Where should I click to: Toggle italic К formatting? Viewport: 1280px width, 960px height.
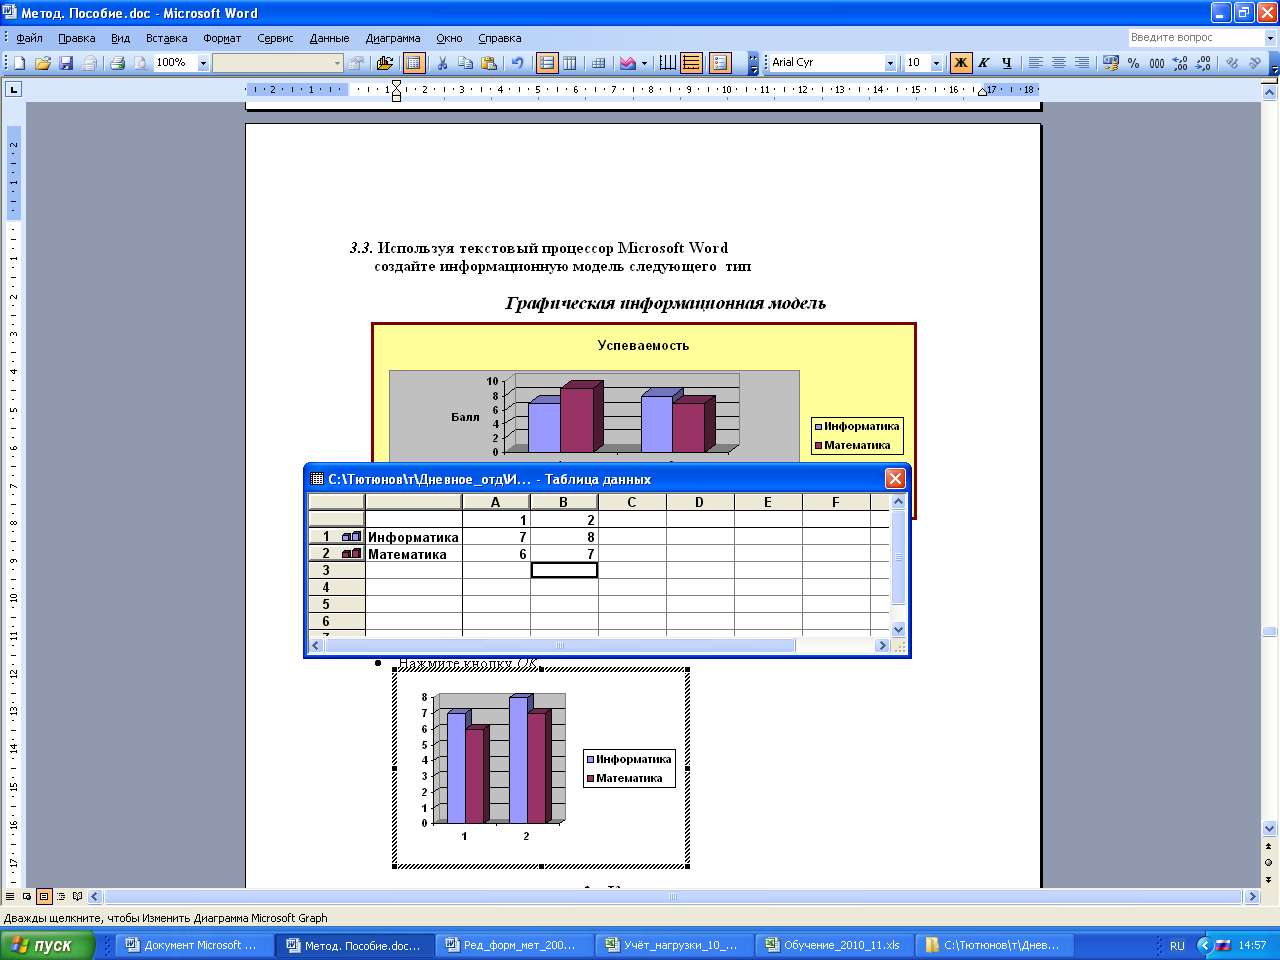click(984, 63)
